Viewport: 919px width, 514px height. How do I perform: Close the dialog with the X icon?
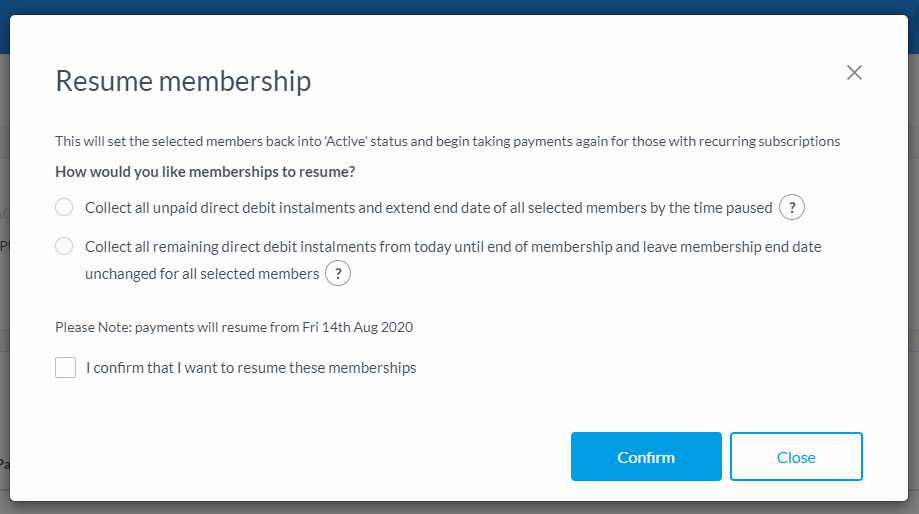(854, 72)
